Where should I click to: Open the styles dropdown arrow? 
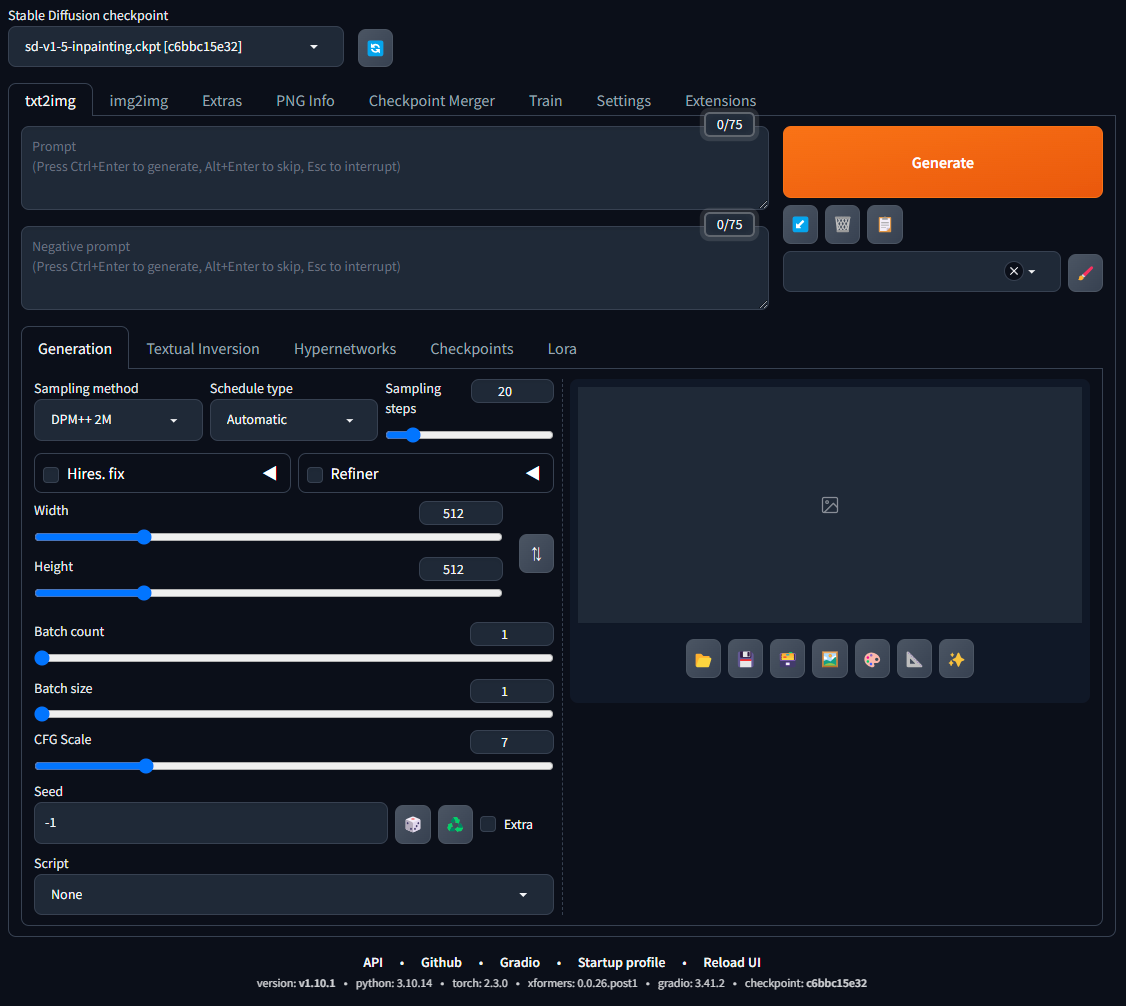pyautogui.click(x=1032, y=271)
